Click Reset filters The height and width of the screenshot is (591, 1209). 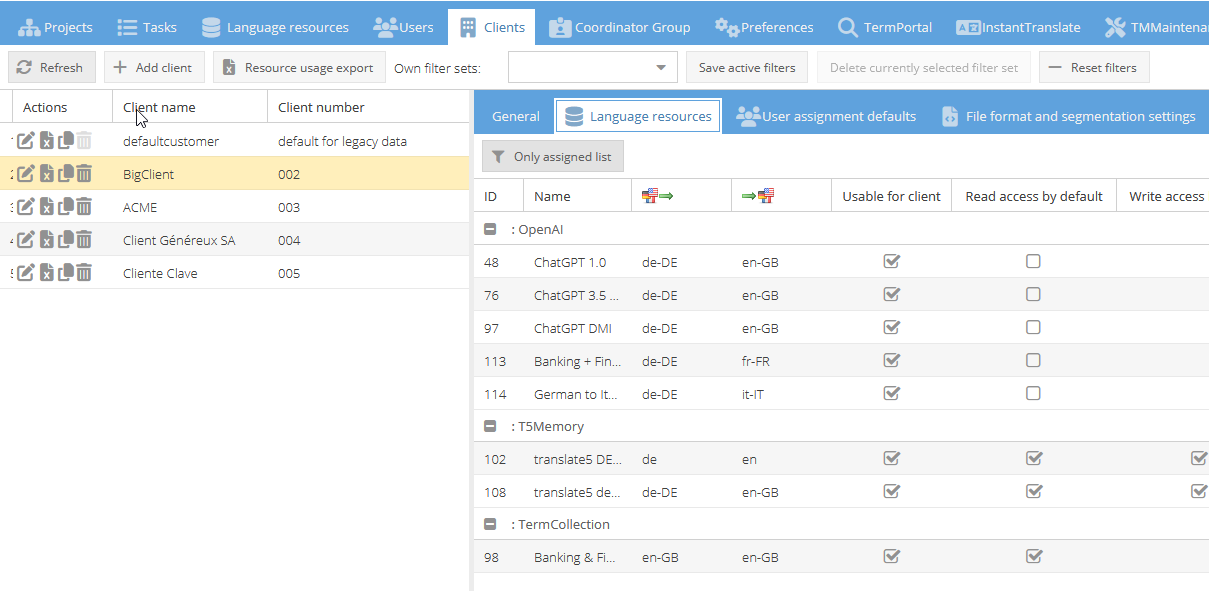pyautogui.click(x=1094, y=68)
